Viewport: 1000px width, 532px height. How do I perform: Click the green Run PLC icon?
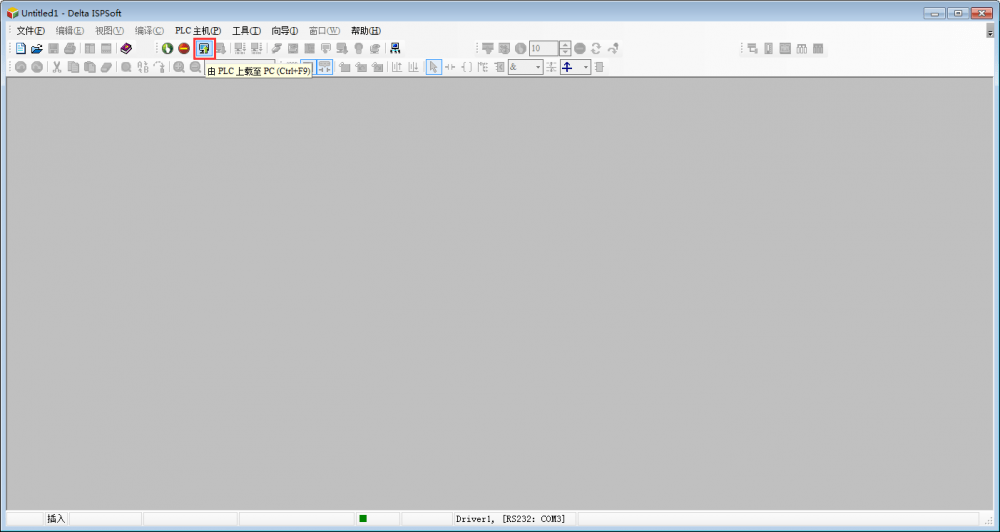168,48
